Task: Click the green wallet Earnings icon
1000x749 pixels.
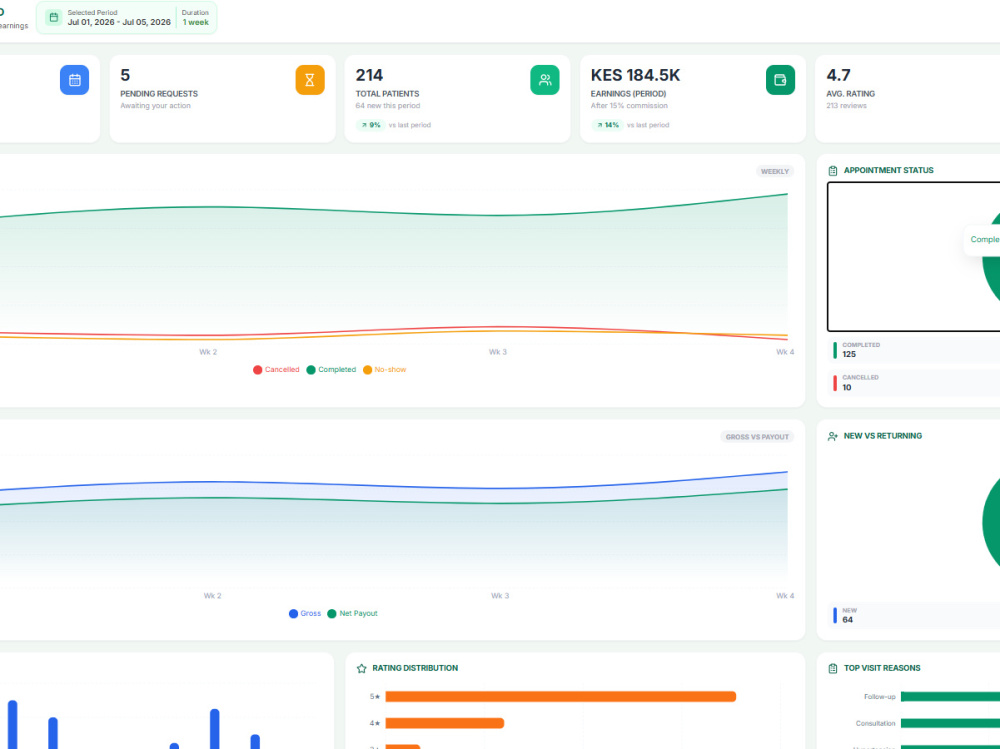Action: click(x=780, y=80)
